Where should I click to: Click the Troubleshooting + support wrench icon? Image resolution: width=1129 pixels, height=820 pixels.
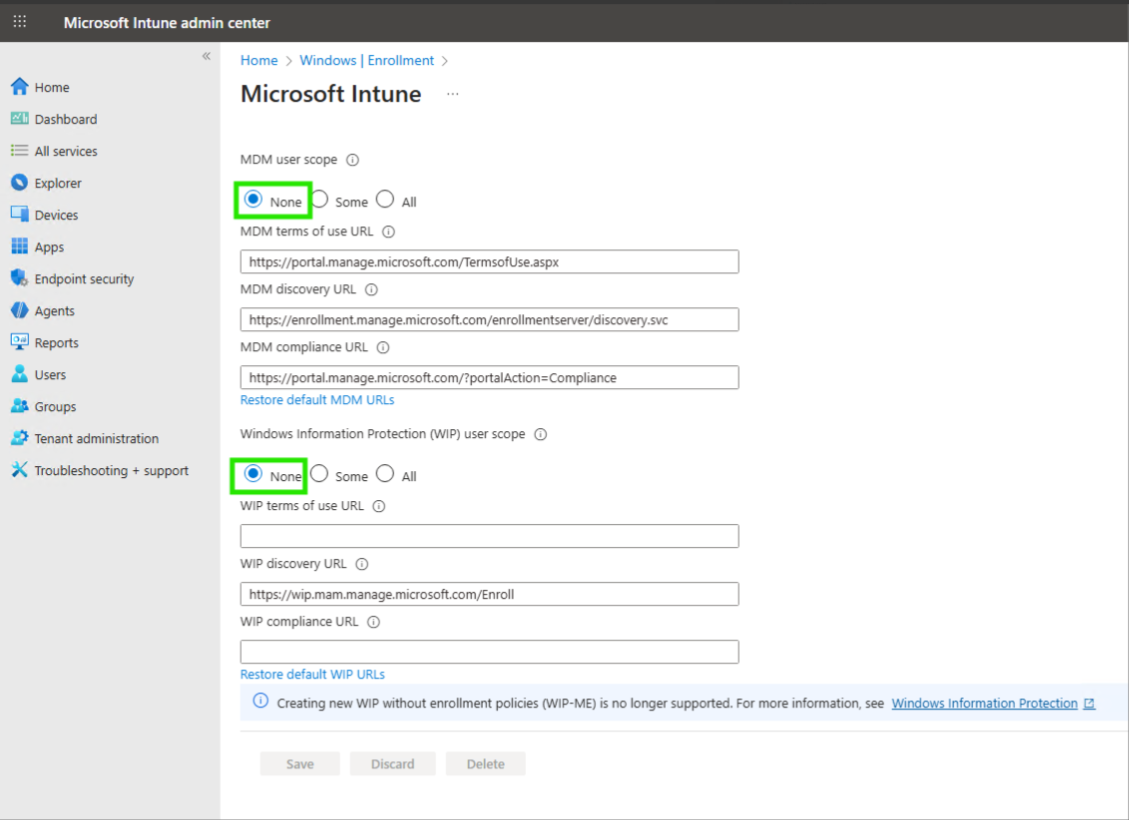(19, 470)
